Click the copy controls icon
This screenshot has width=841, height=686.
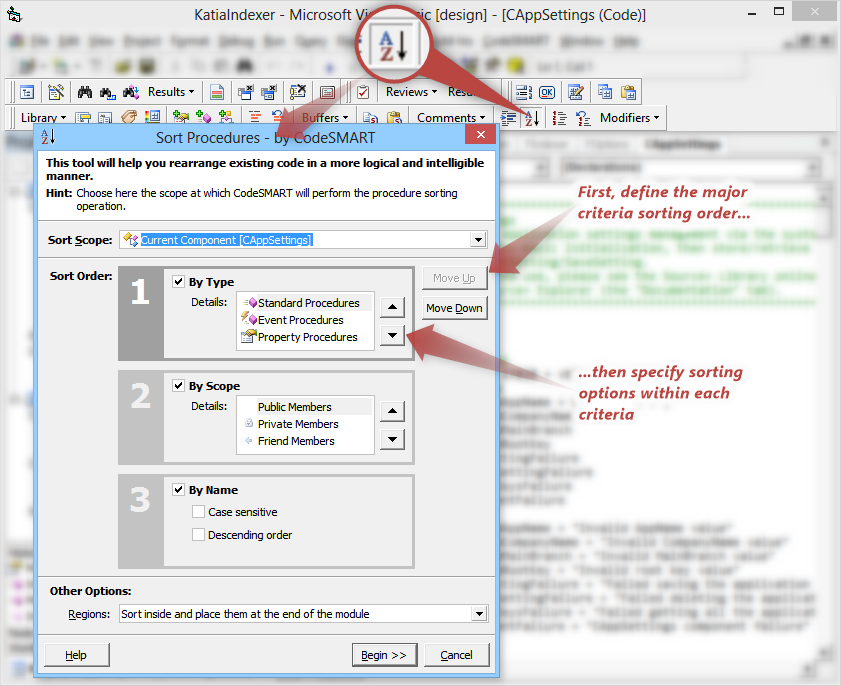pos(605,92)
